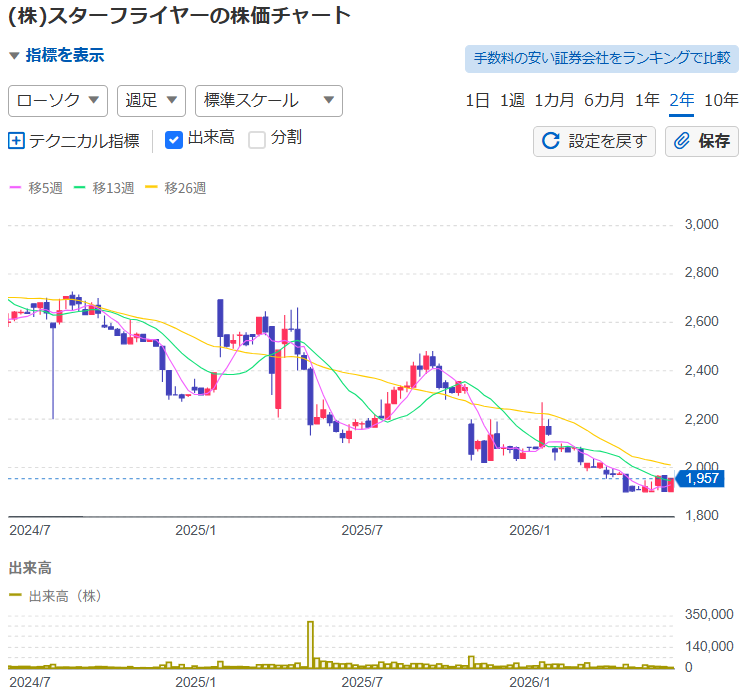743x695 pixels.
Task: Click the 移26週 legend entry
Action: point(176,188)
